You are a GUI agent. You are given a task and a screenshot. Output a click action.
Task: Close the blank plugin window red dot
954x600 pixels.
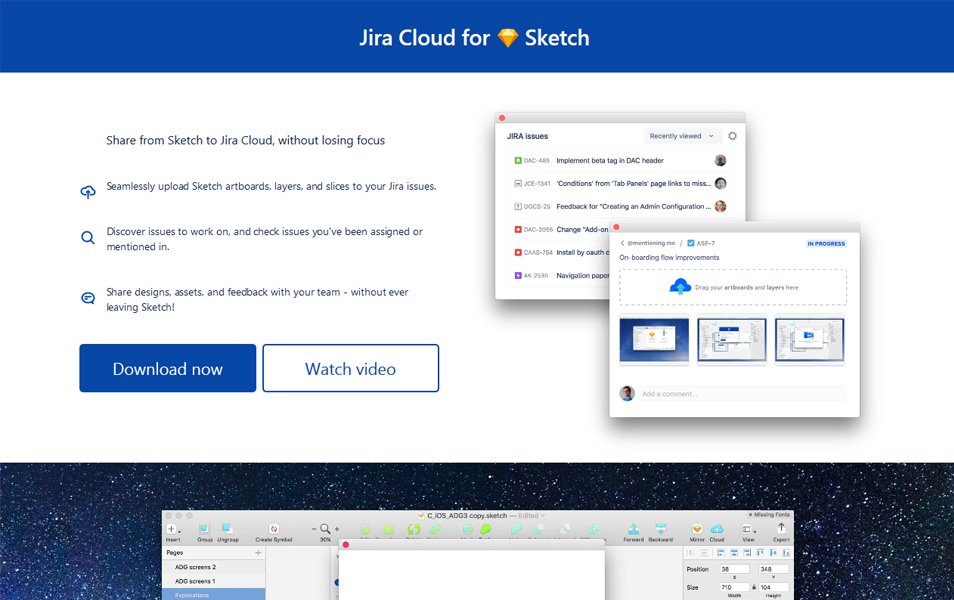tap(346, 545)
